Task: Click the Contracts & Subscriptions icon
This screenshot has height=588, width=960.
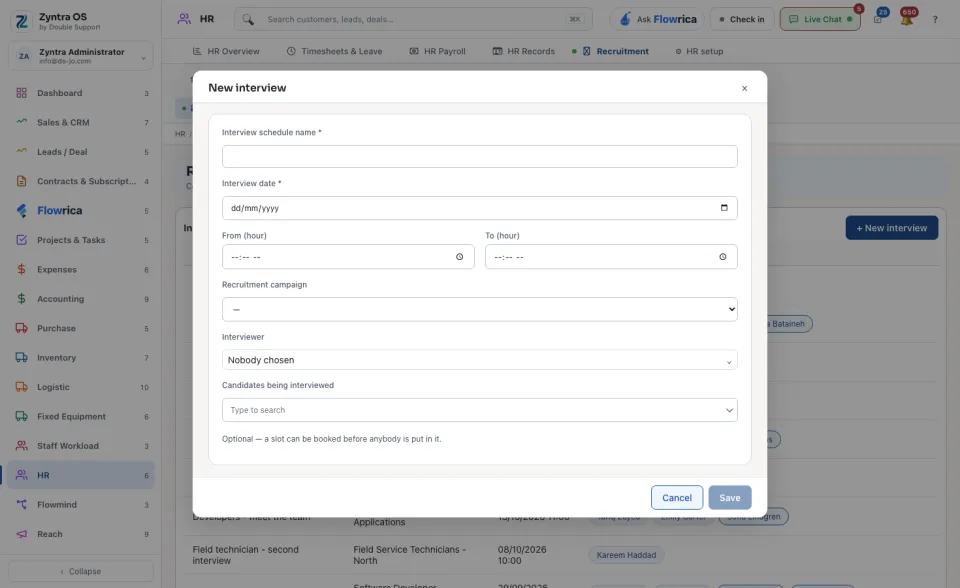Action: coord(21,181)
